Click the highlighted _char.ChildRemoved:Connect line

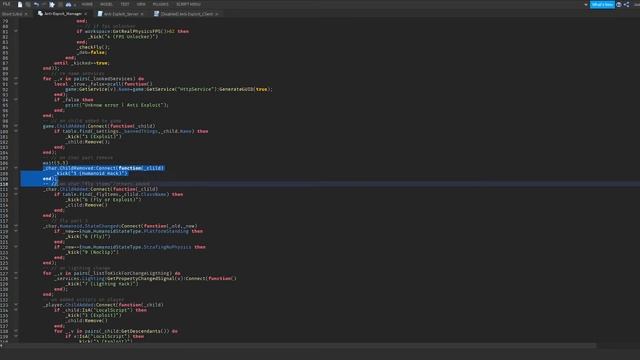[104, 168]
